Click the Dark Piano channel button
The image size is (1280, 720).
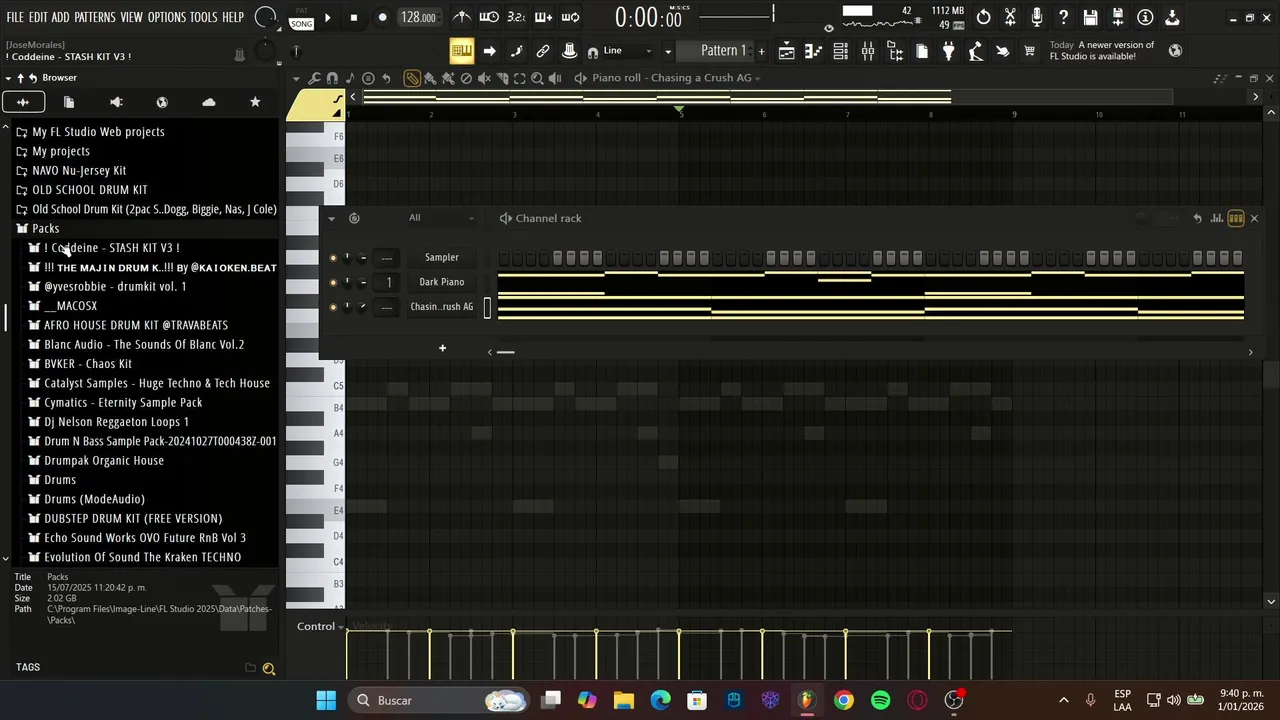tap(441, 282)
